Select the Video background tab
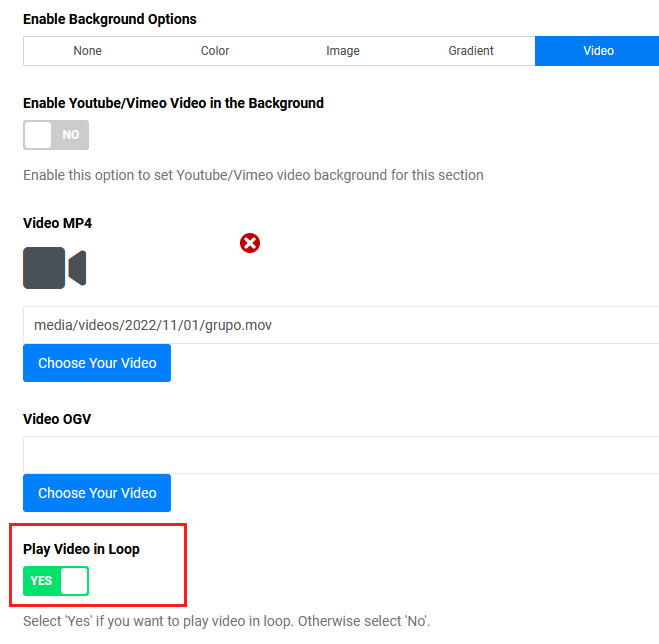This screenshot has height=644, width=659. [598, 51]
